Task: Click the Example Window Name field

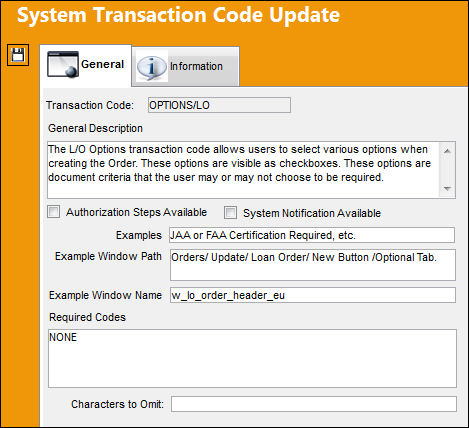Action: [313, 295]
